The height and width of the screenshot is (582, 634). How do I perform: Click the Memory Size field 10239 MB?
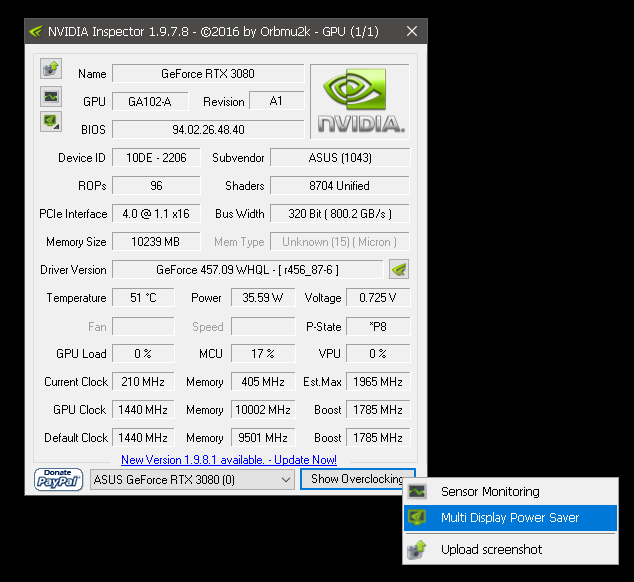(x=156, y=242)
